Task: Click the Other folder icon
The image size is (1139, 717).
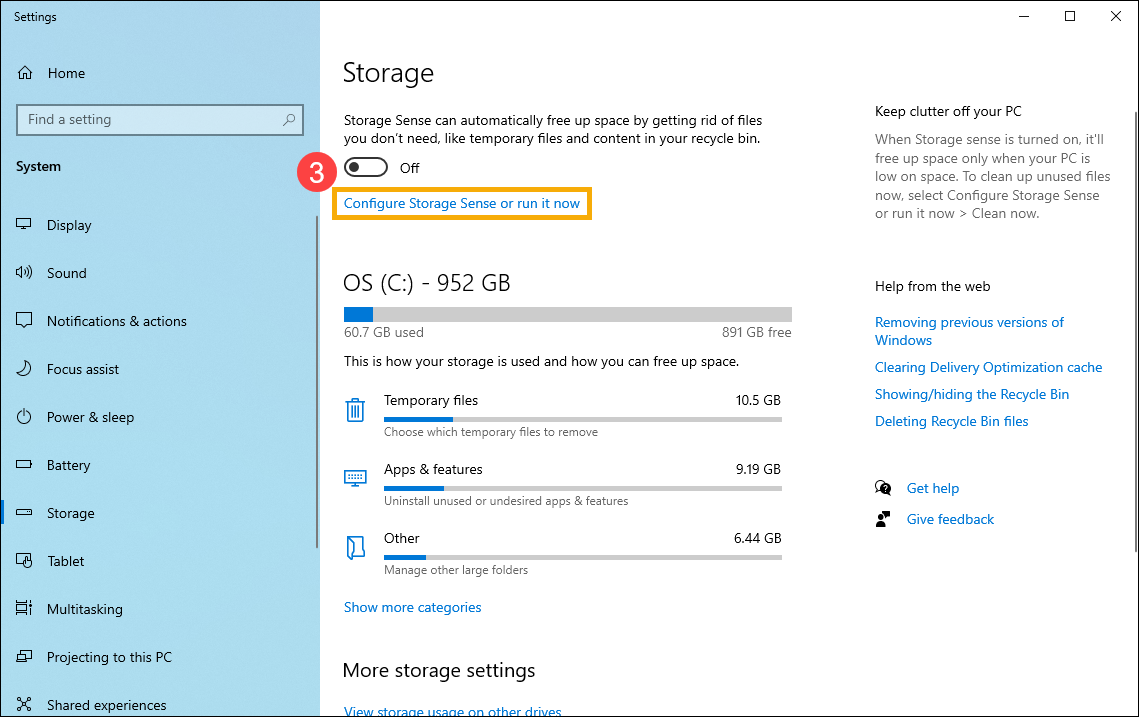Action: (355, 547)
